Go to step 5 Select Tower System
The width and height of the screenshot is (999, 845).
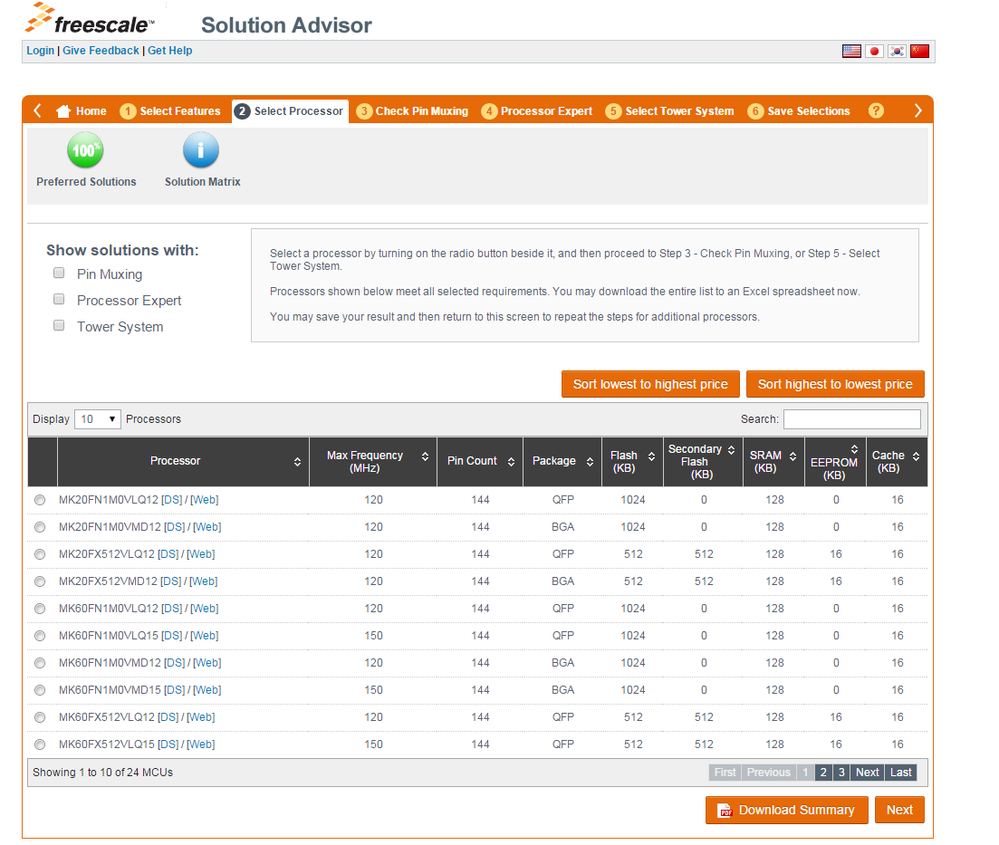[x=670, y=111]
